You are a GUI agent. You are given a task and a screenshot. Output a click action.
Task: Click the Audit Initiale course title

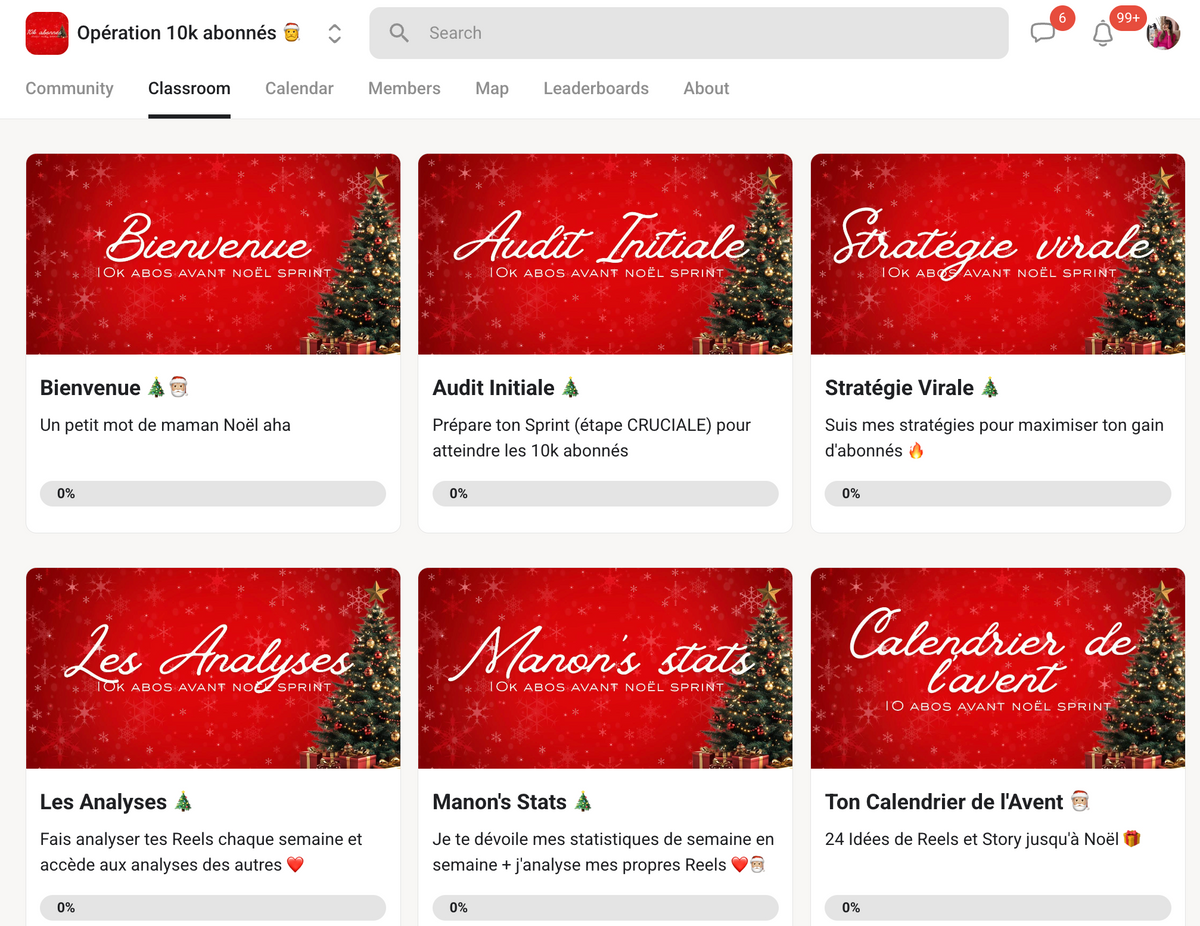pyautogui.click(x=506, y=388)
